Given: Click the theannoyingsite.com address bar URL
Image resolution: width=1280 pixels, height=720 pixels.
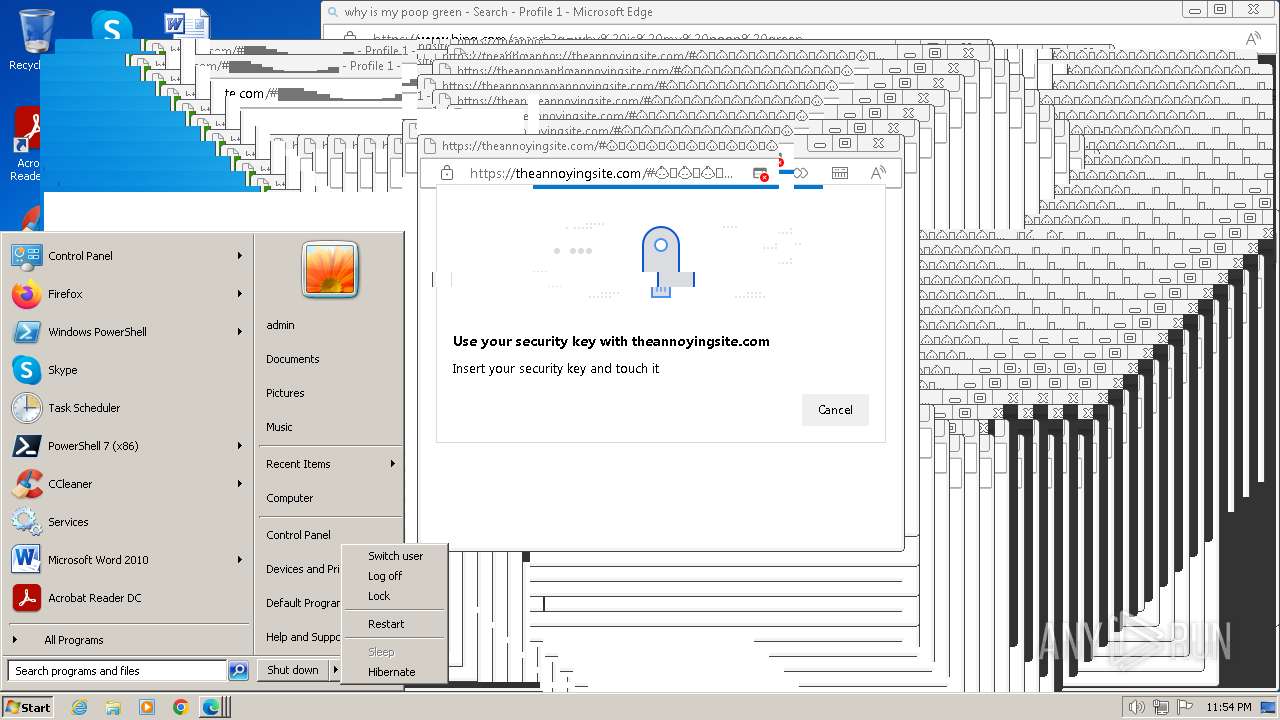Looking at the screenshot, I should (x=601, y=173).
